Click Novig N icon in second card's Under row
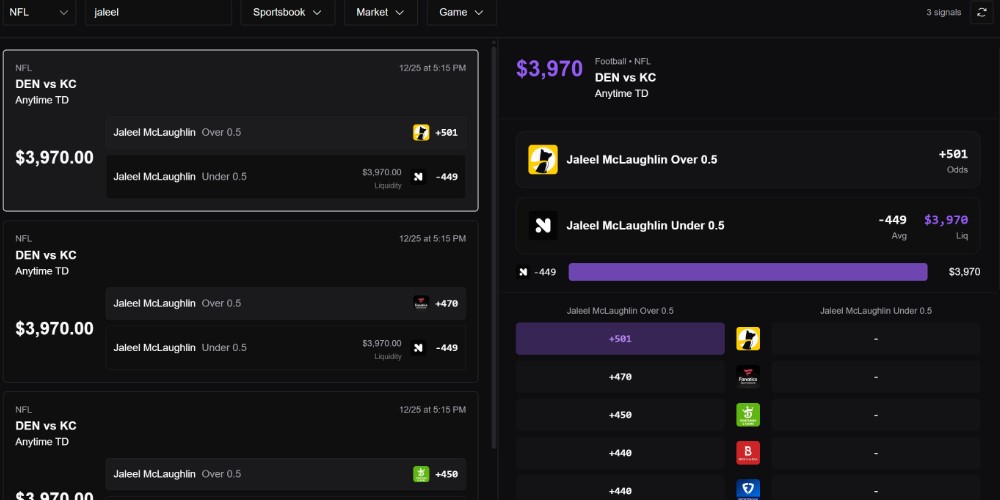Image resolution: width=1000 pixels, height=500 pixels. 418,348
